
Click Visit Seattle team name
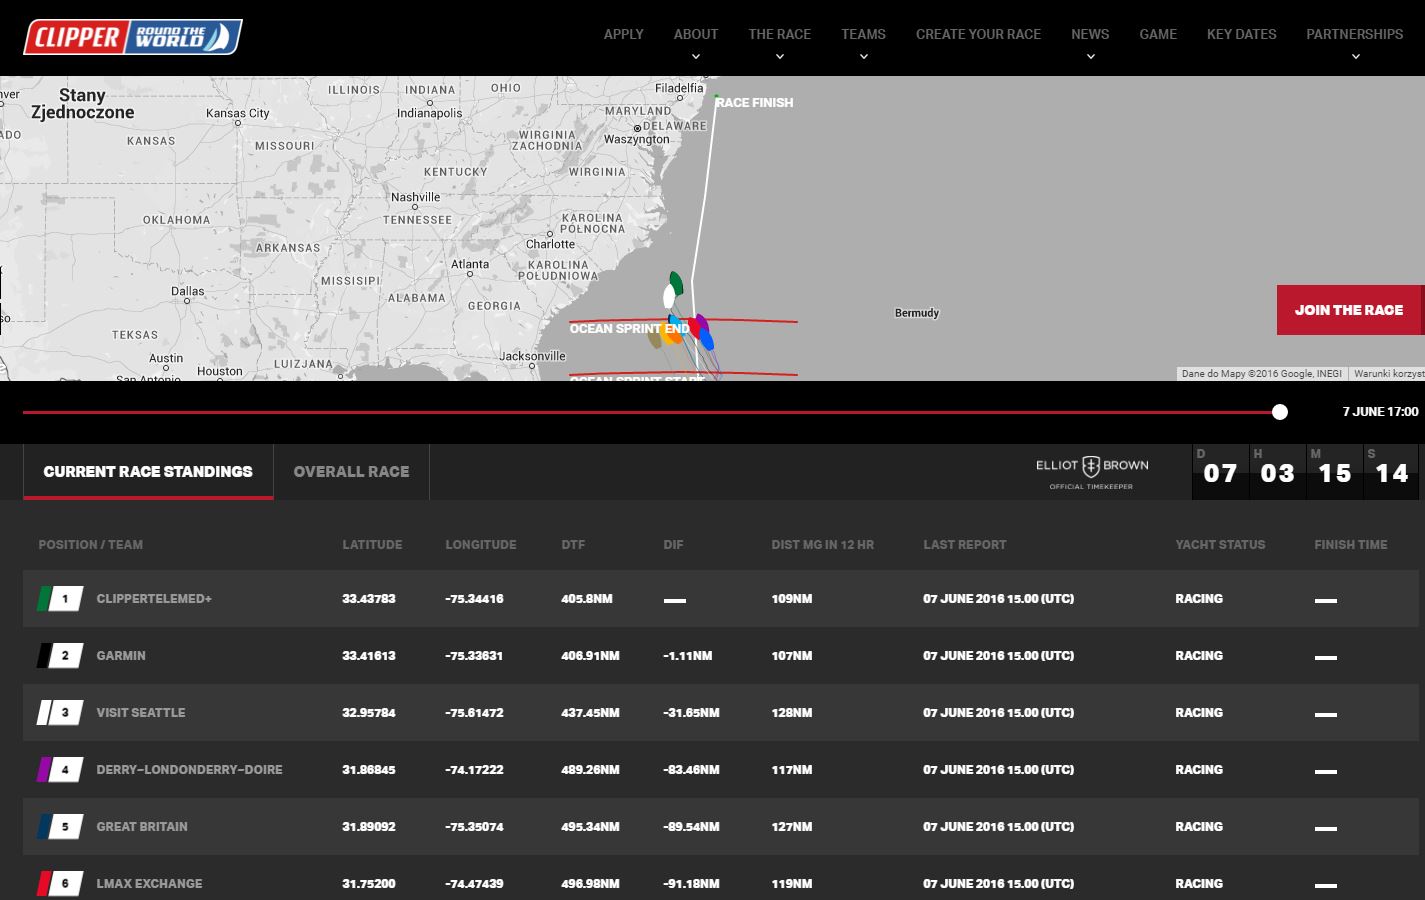[141, 713]
